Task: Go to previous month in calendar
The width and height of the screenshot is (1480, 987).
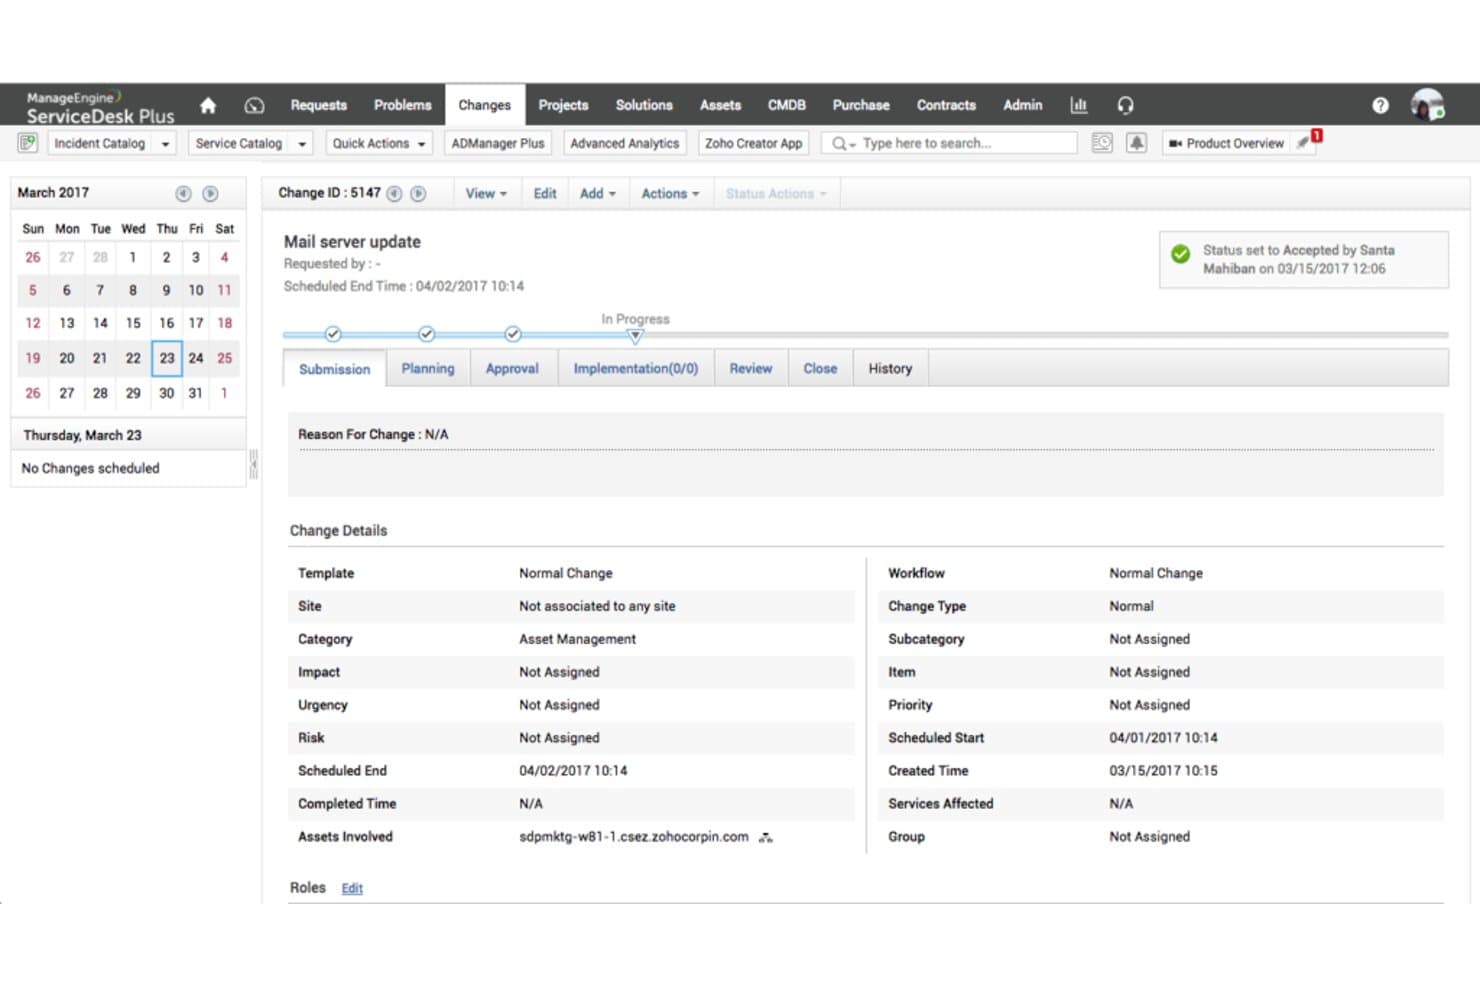Action: (183, 193)
